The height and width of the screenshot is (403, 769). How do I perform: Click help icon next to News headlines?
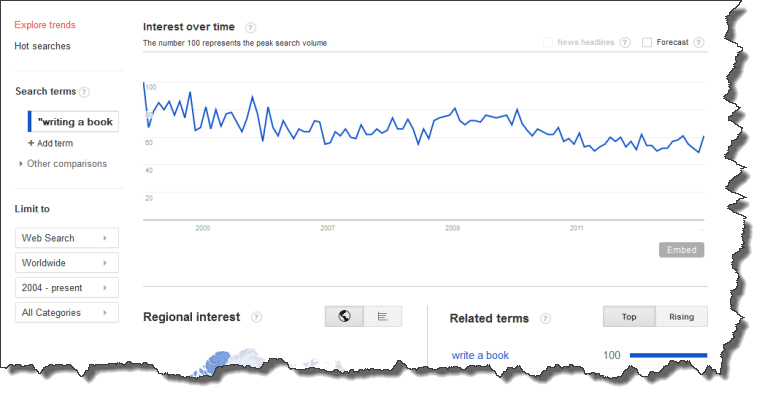click(x=625, y=43)
